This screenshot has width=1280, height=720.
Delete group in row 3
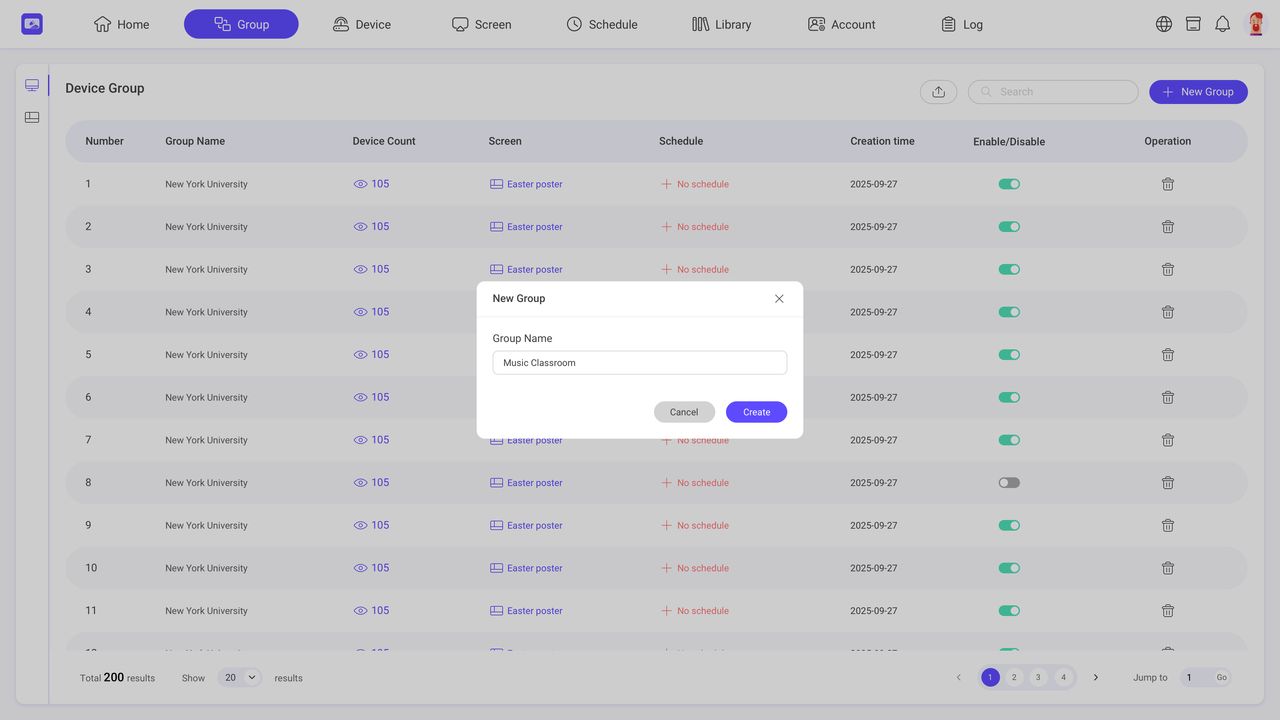[x=1167, y=269]
